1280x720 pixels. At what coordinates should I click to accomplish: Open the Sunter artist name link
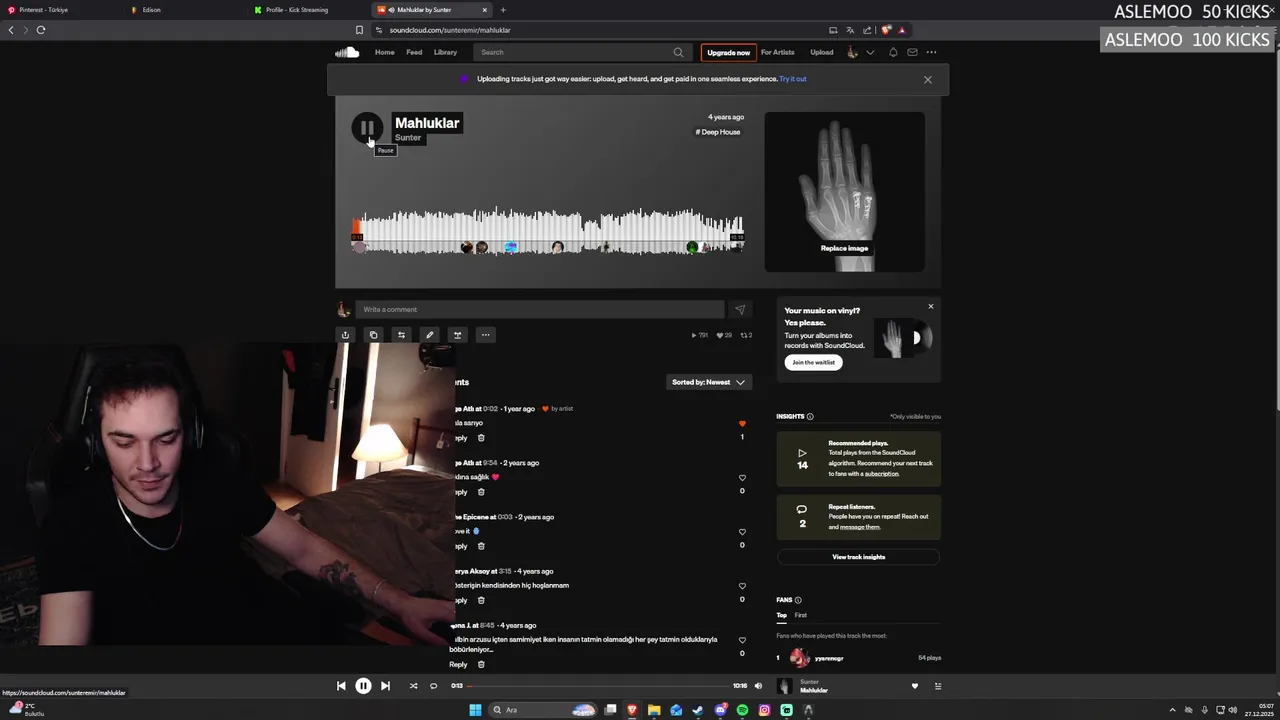(x=408, y=138)
